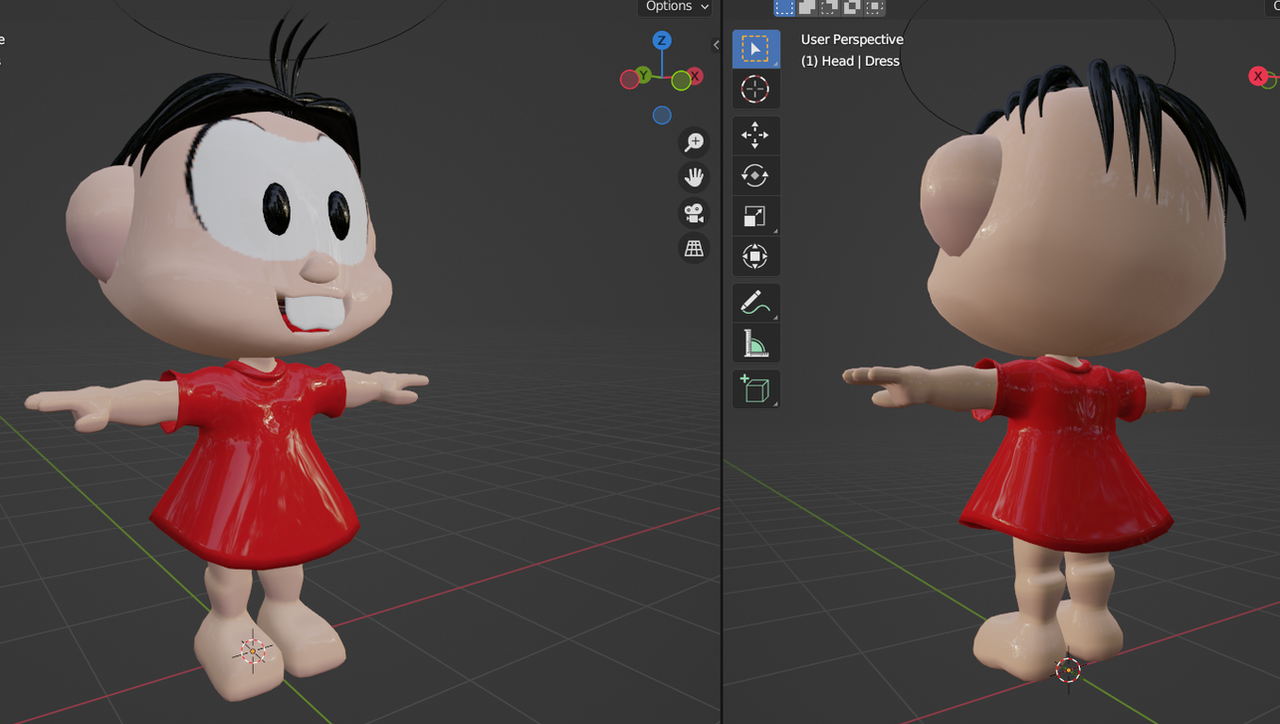Click the blue Z axis gizmo ball
The height and width of the screenshot is (724, 1280).
click(x=662, y=41)
